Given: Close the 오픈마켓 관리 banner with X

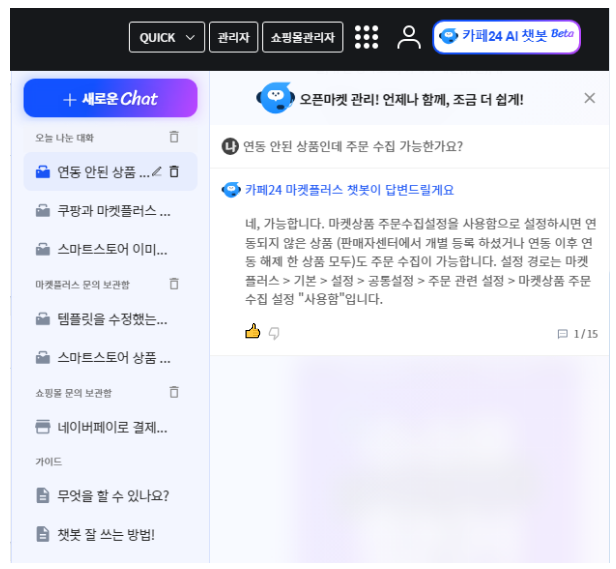Looking at the screenshot, I should (x=589, y=98).
